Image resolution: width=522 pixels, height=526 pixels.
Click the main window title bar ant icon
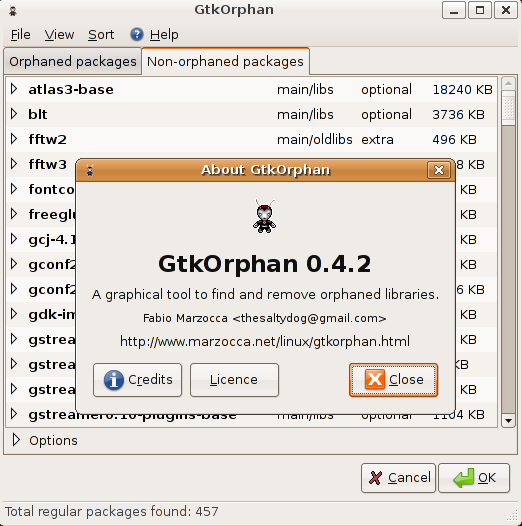[x=13, y=11]
